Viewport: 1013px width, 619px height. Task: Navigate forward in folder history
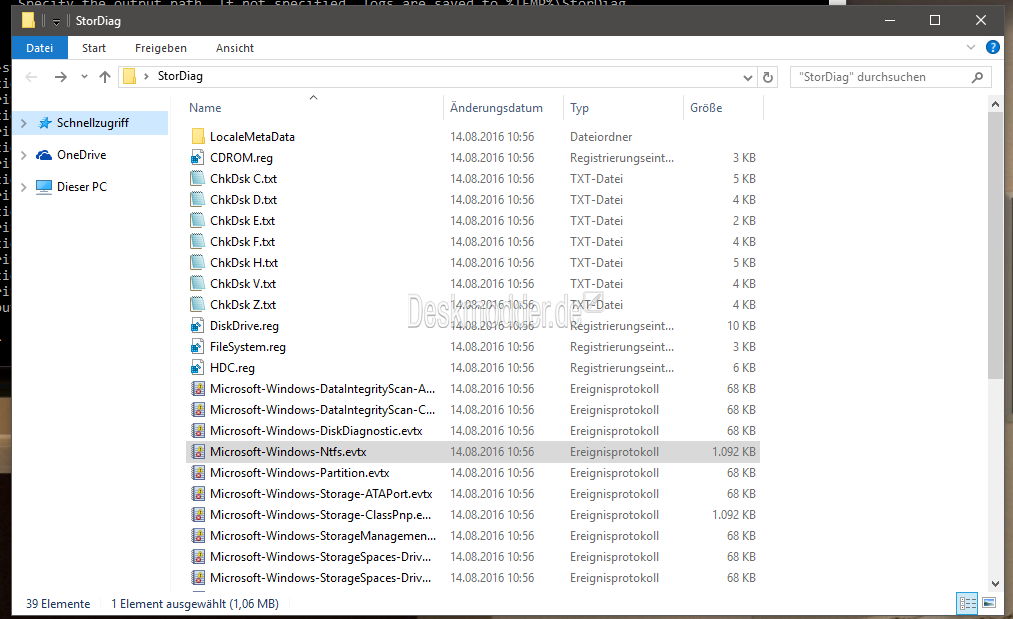click(x=61, y=77)
